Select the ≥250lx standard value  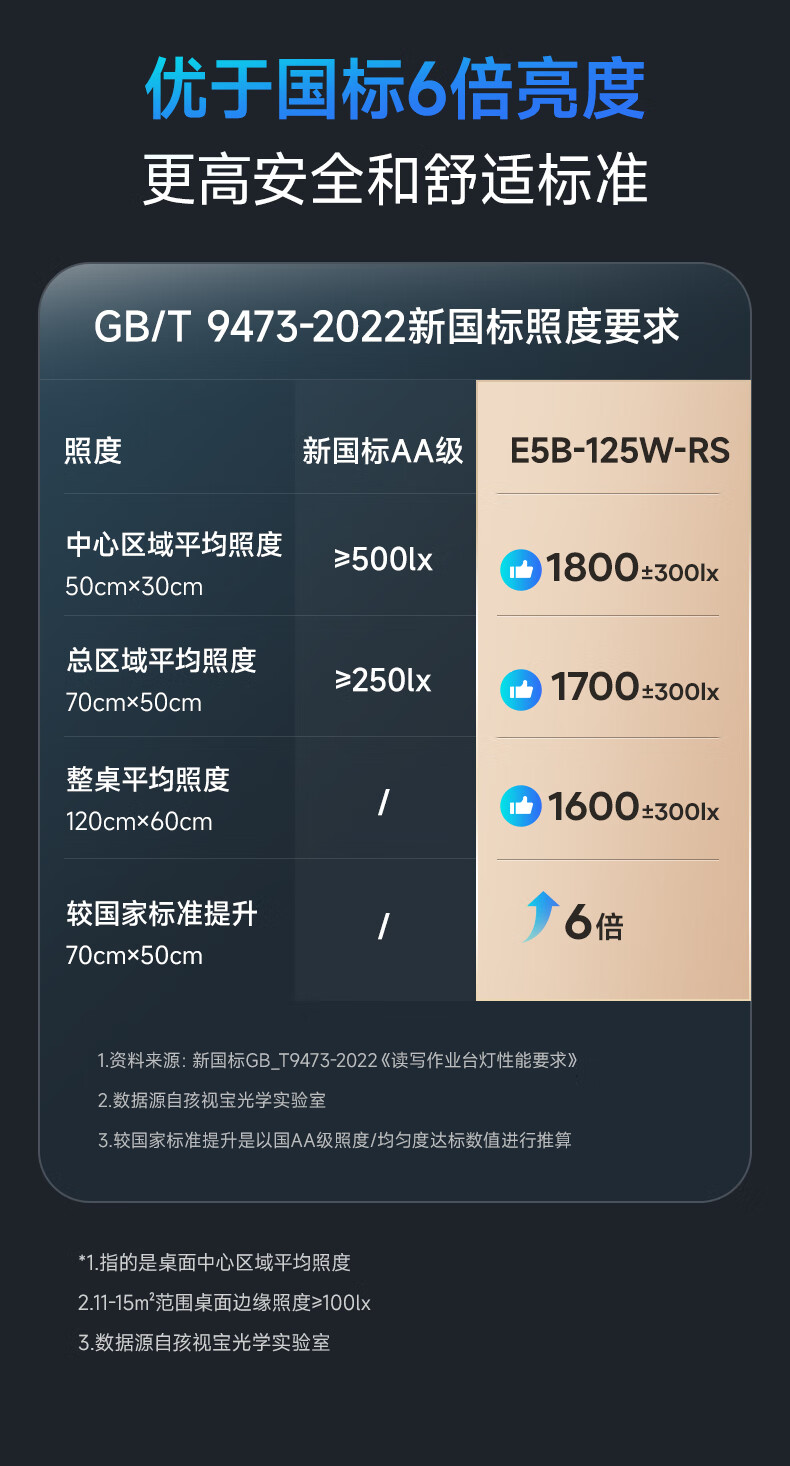[383, 681]
